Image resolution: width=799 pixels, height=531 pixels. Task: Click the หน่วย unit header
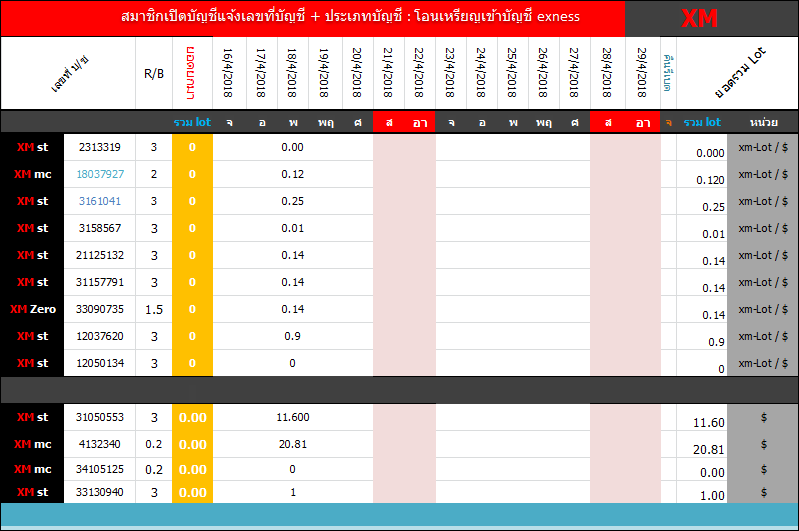(x=763, y=122)
